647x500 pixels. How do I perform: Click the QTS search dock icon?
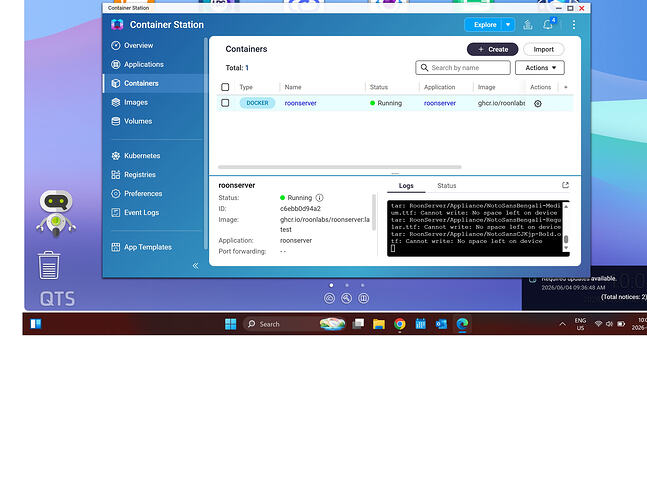point(347,298)
